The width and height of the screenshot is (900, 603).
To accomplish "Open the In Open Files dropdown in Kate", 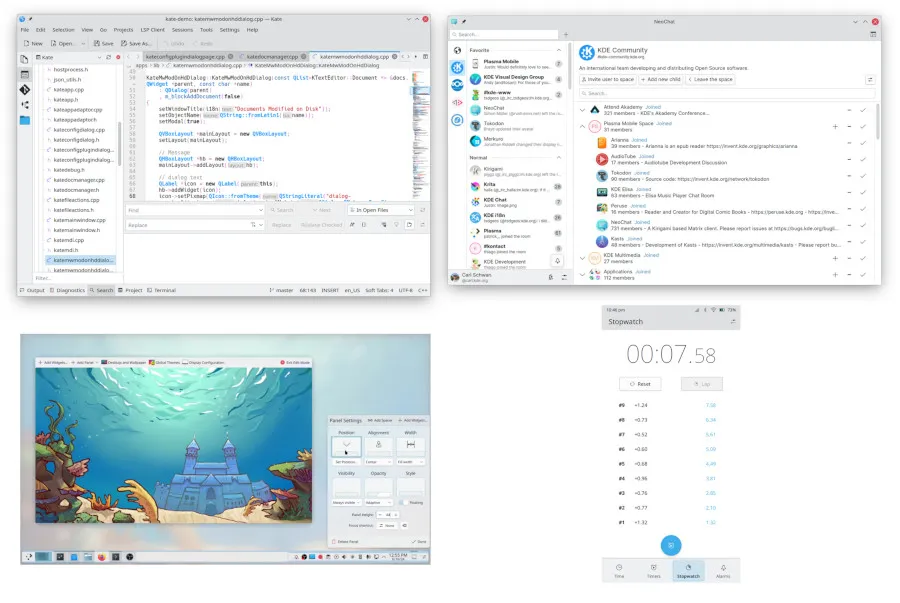I will 380,210.
